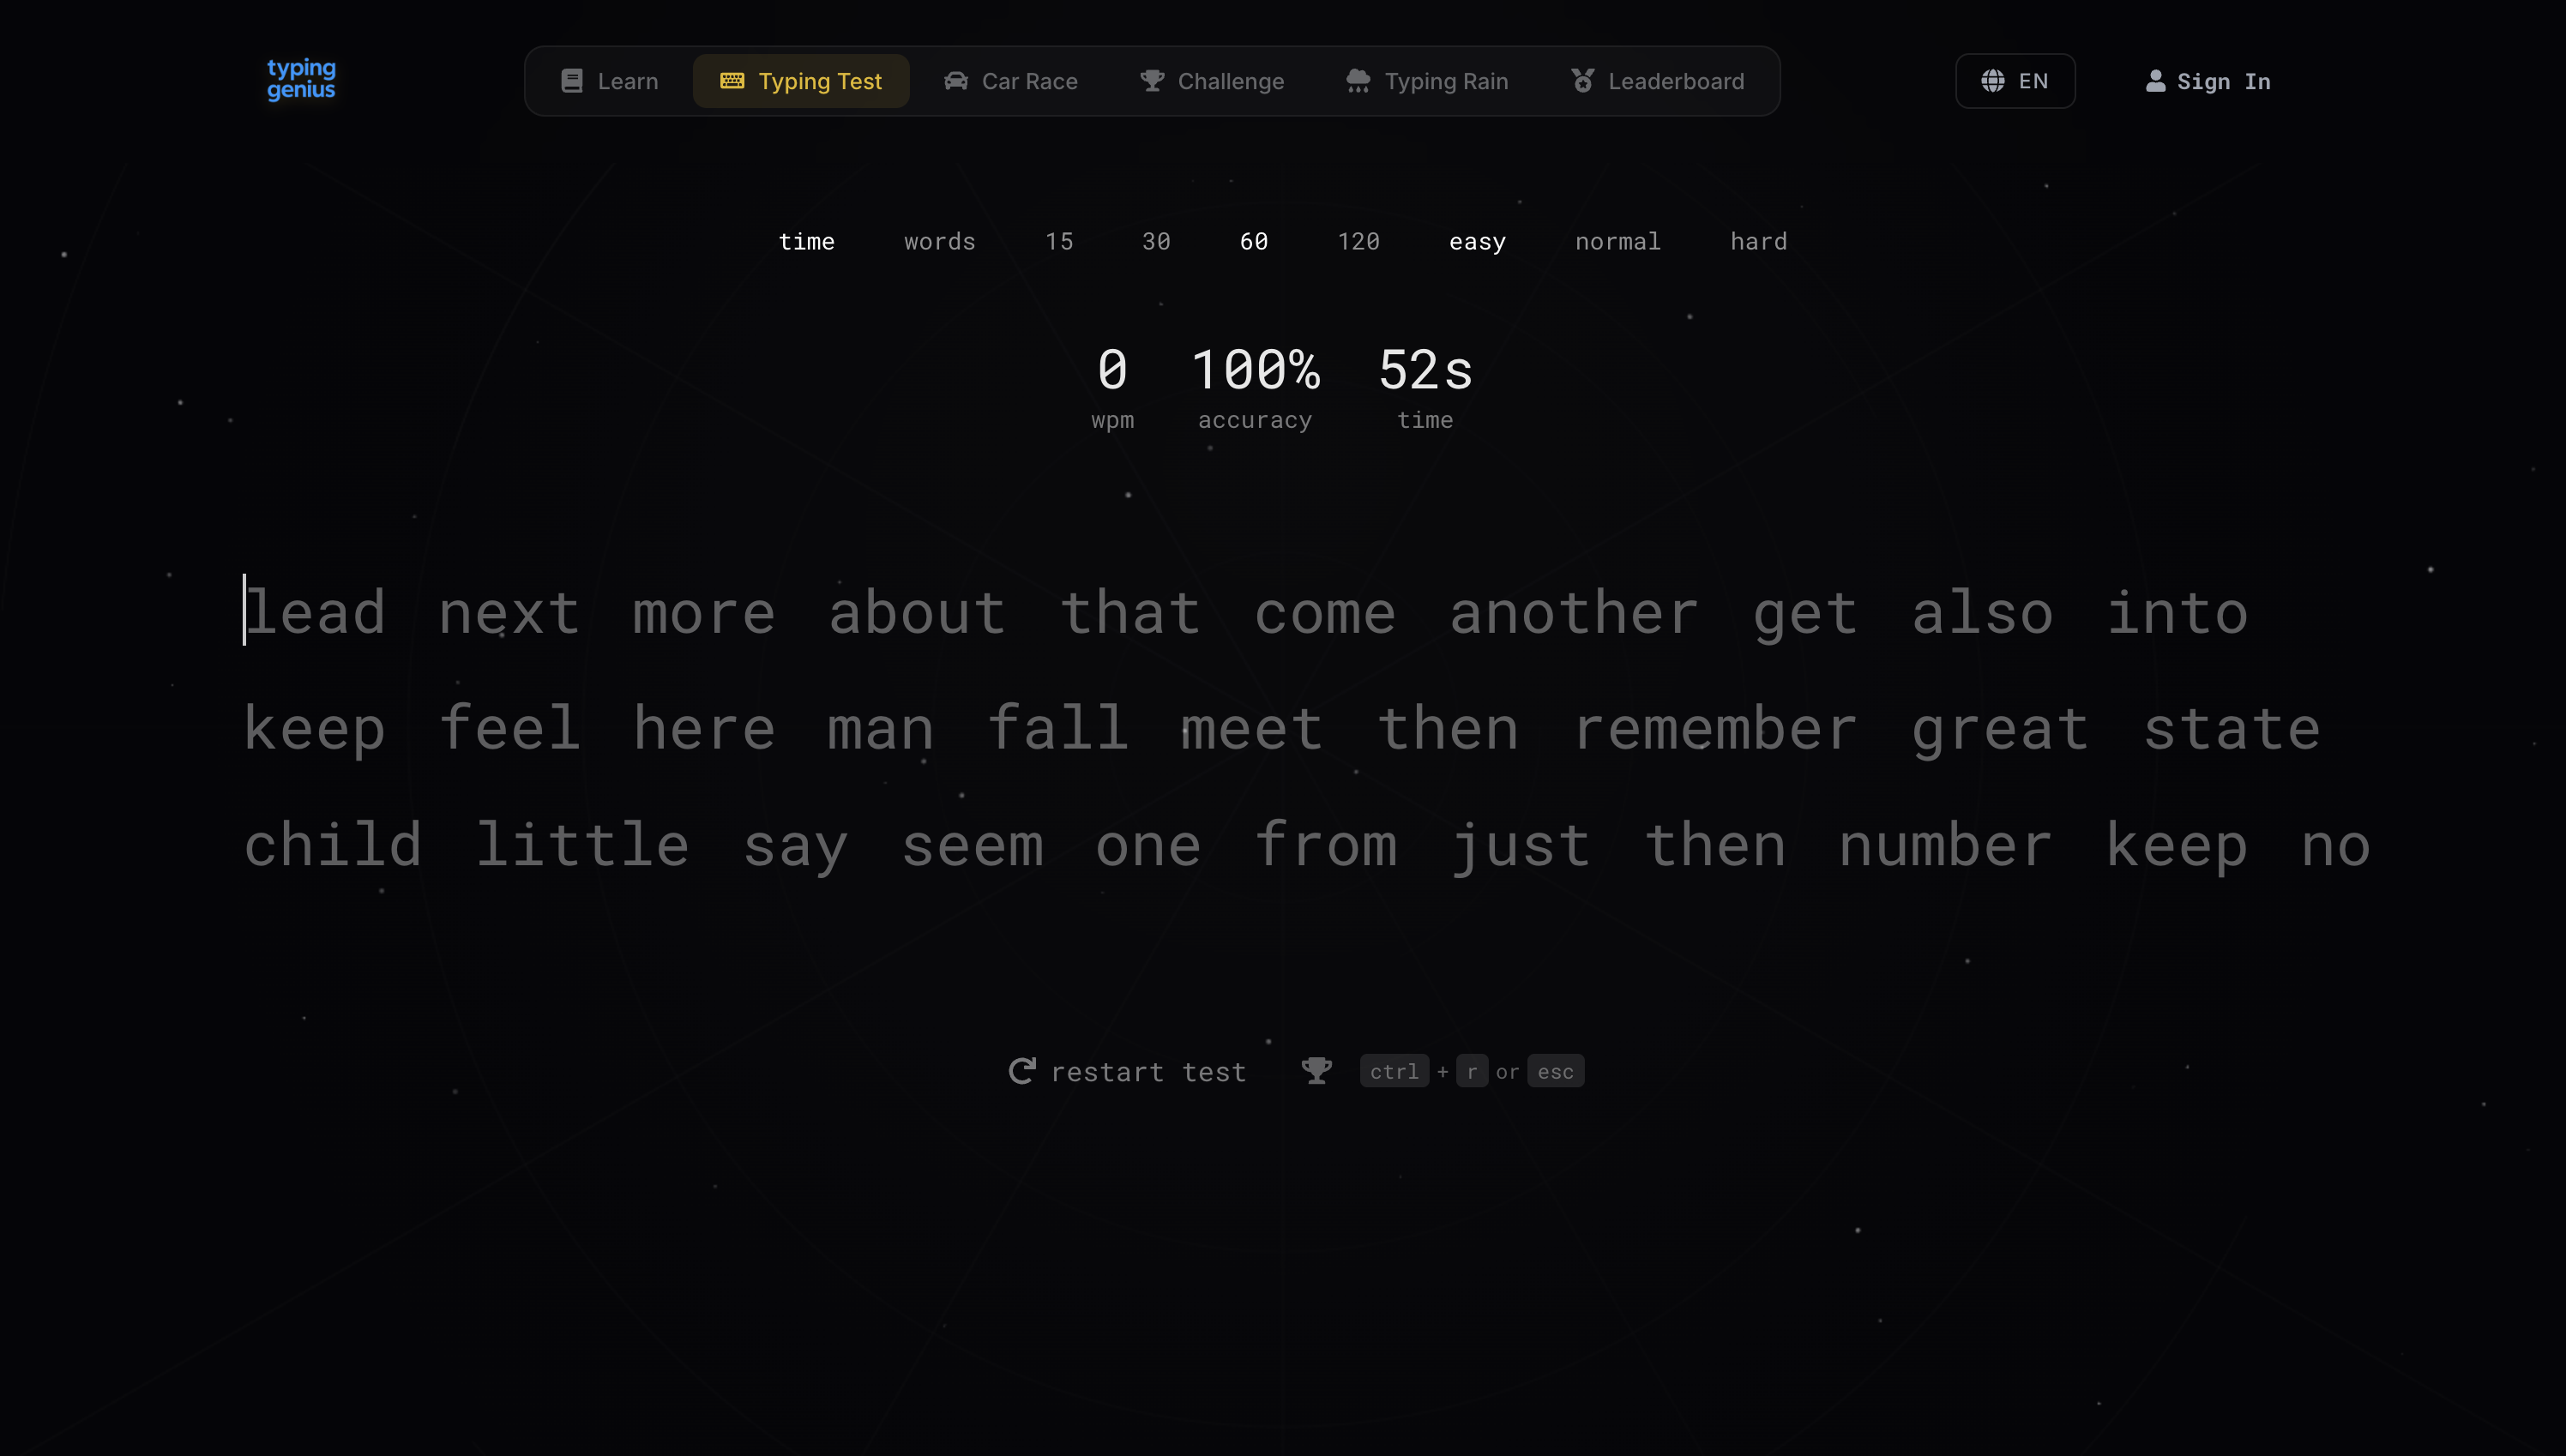Click the Learn book icon

point(572,81)
